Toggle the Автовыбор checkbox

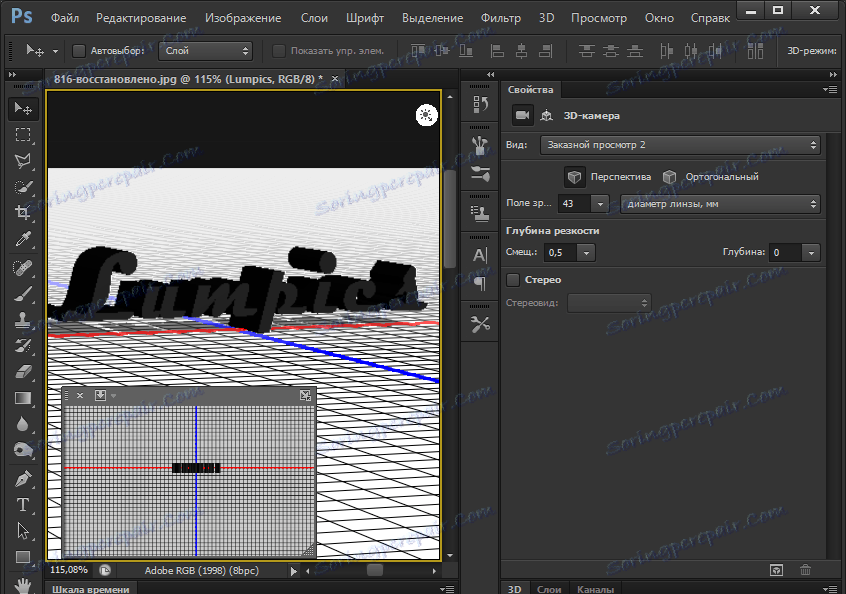pyautogui.click(x=80, y=50)
